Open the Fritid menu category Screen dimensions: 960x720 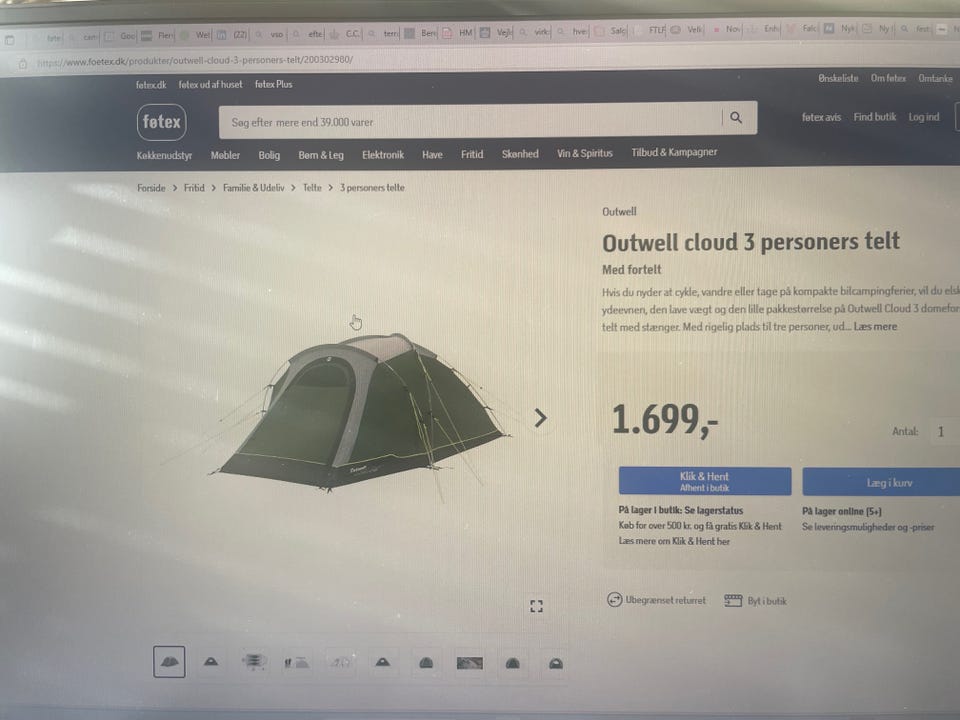[472, 154]
